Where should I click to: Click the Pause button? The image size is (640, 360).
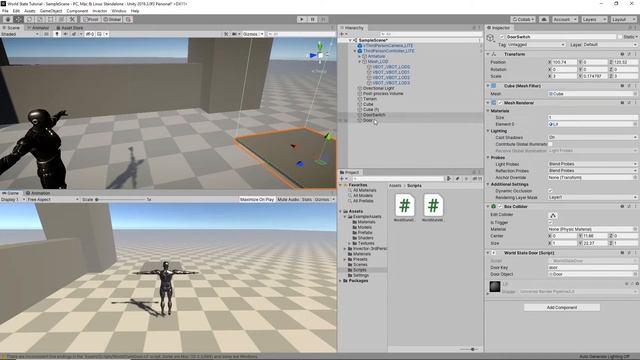coord(312,19)
